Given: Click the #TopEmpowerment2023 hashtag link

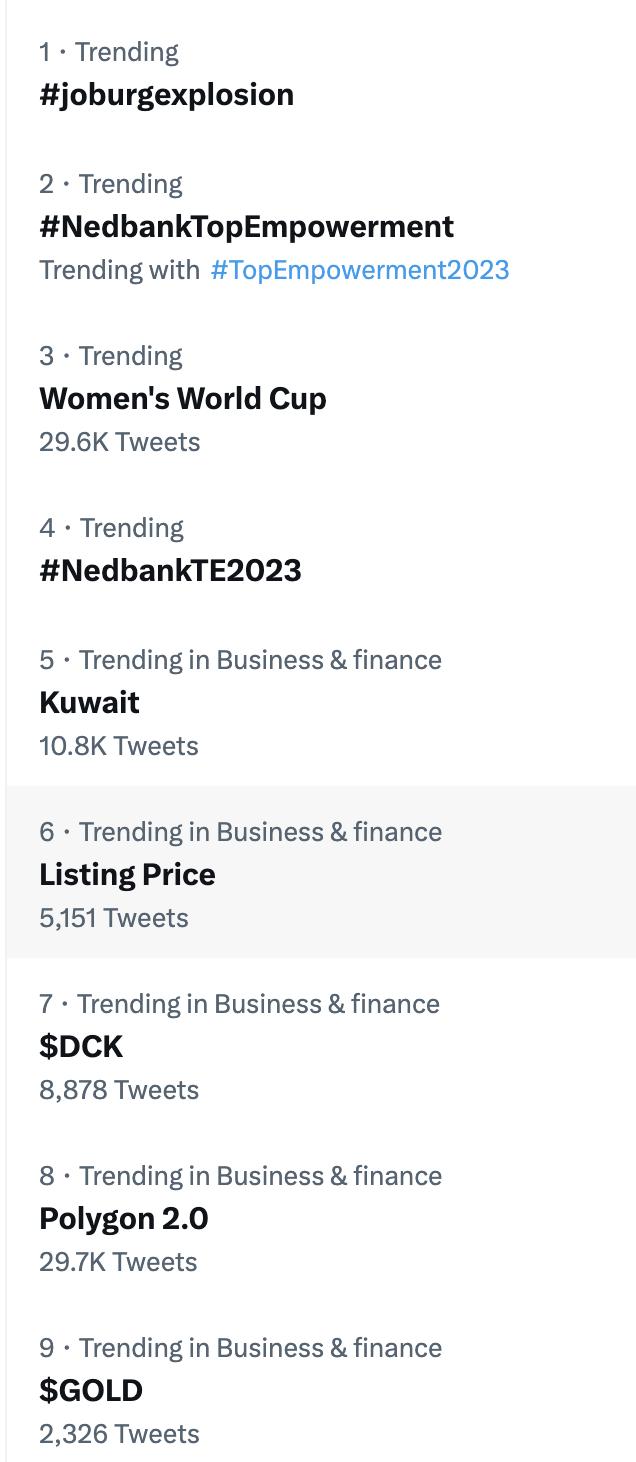Looking at the screenshot, I should pos(359,270).
